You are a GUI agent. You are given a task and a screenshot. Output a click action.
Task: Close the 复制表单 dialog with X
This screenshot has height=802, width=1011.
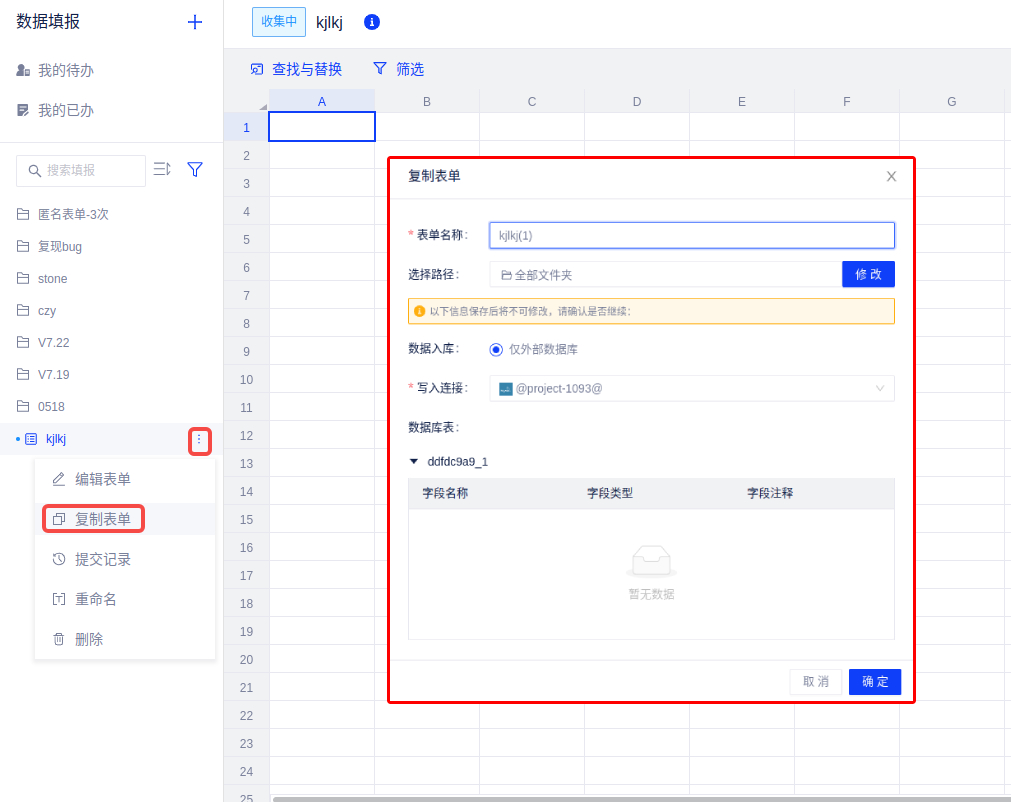(891, 176)
